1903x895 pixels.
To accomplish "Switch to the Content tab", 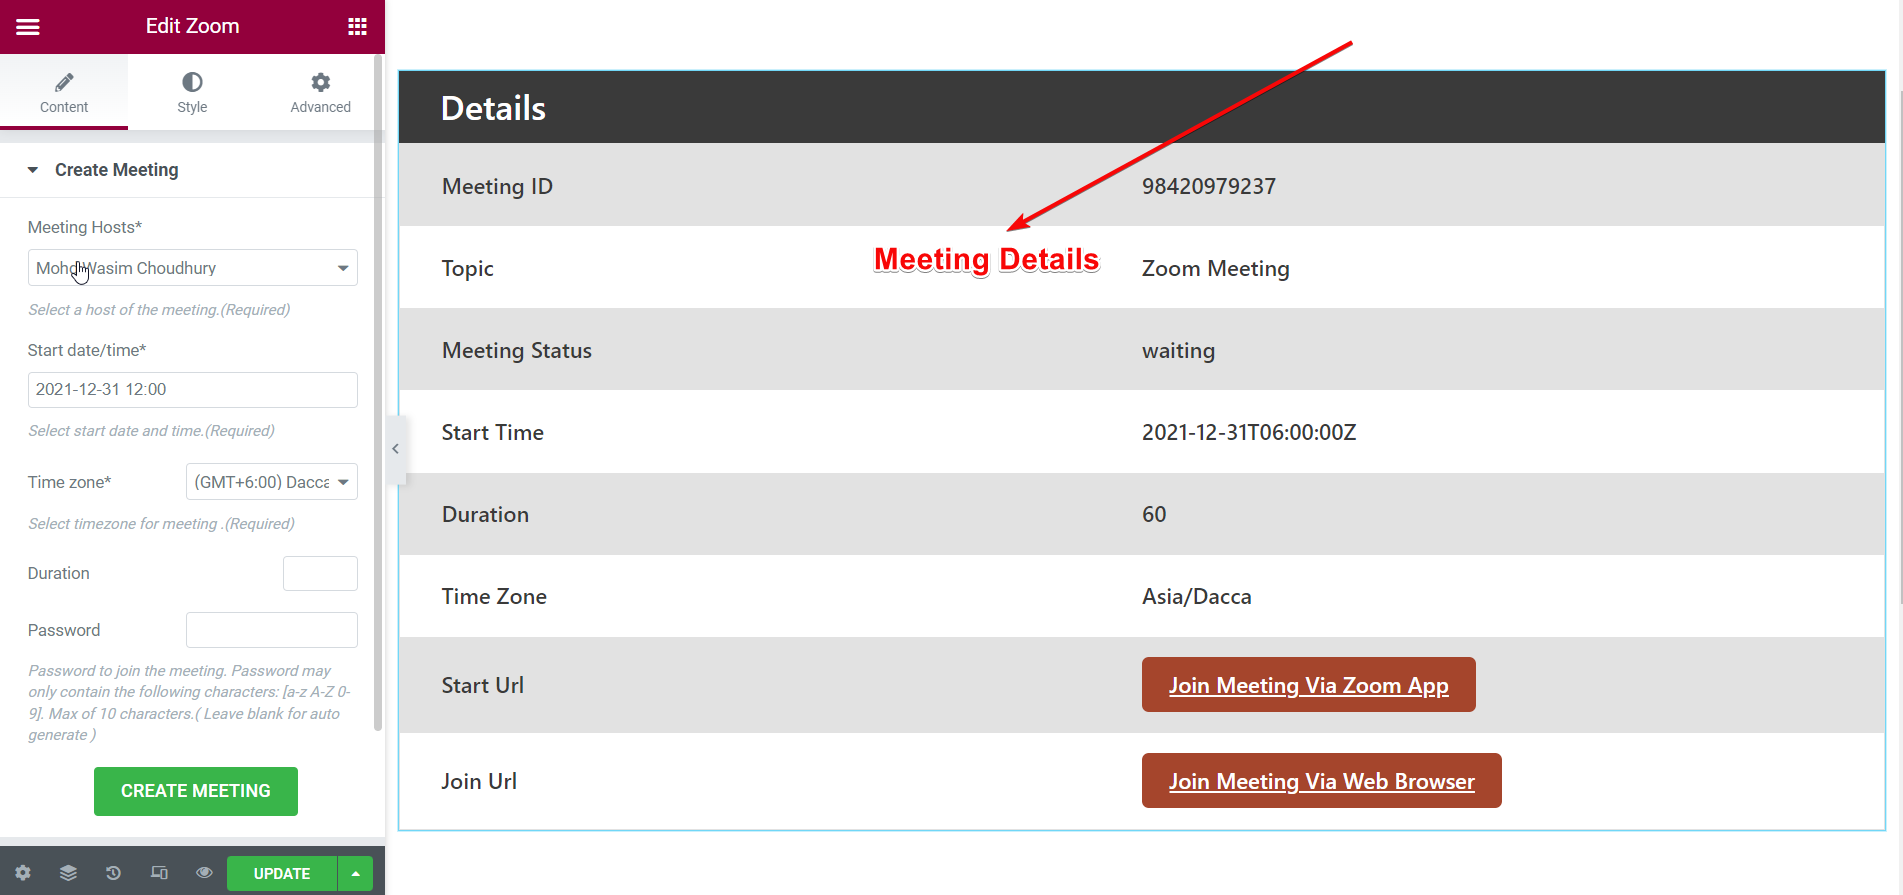I will tap(64, 92).
